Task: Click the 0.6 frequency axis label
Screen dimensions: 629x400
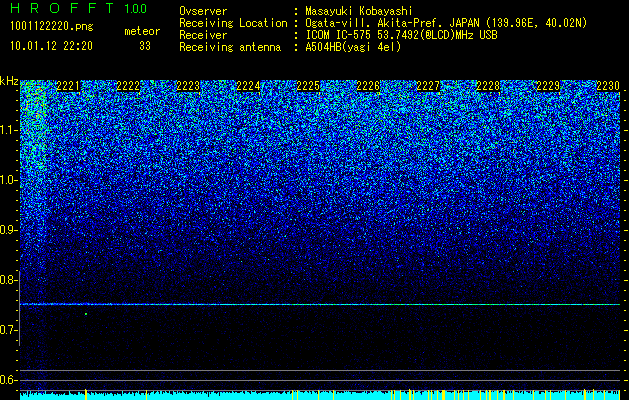Action: tap(7, 380)
